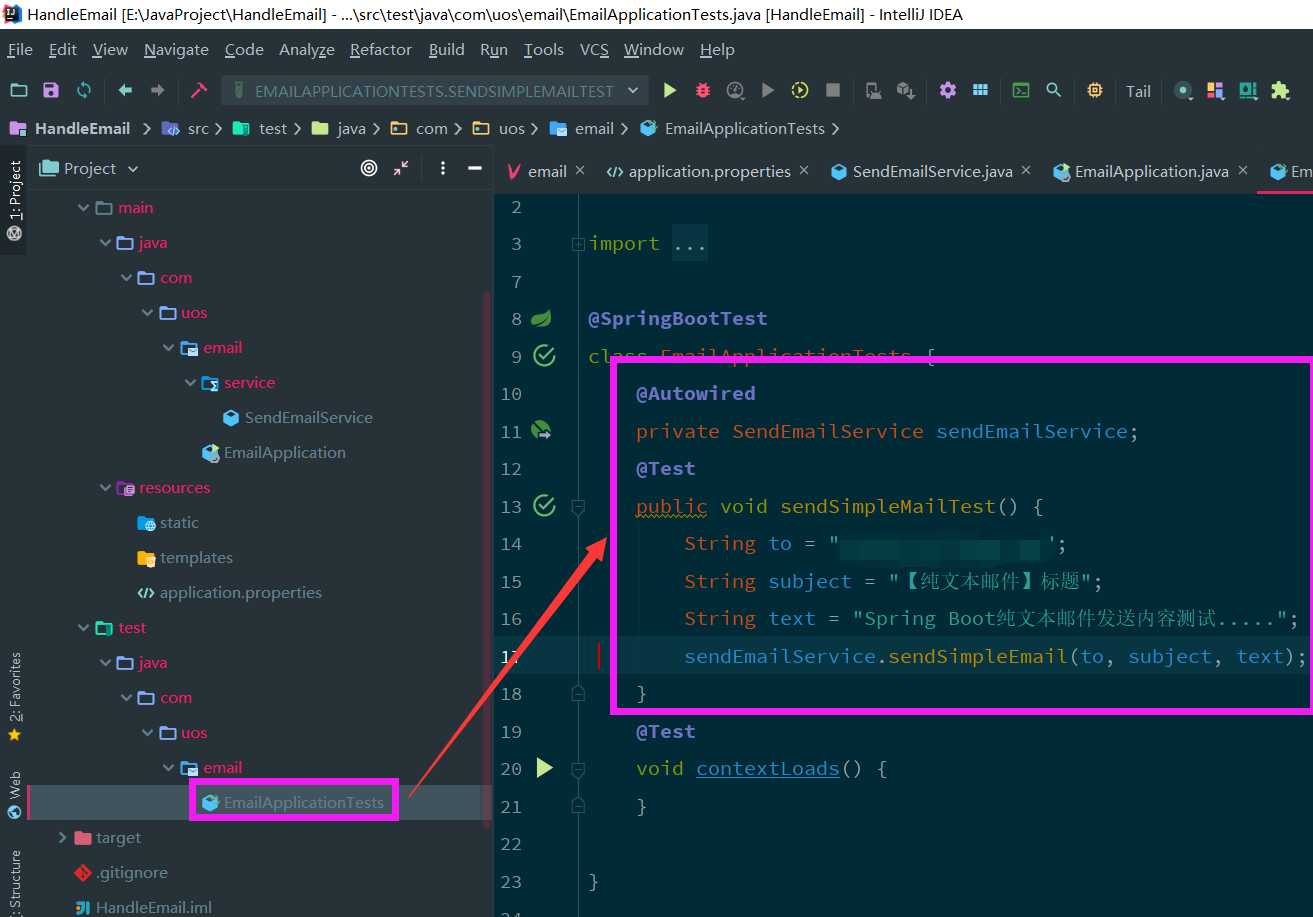Open Project Structure grid icon
1313x917 pixels.
click(980, 90)
